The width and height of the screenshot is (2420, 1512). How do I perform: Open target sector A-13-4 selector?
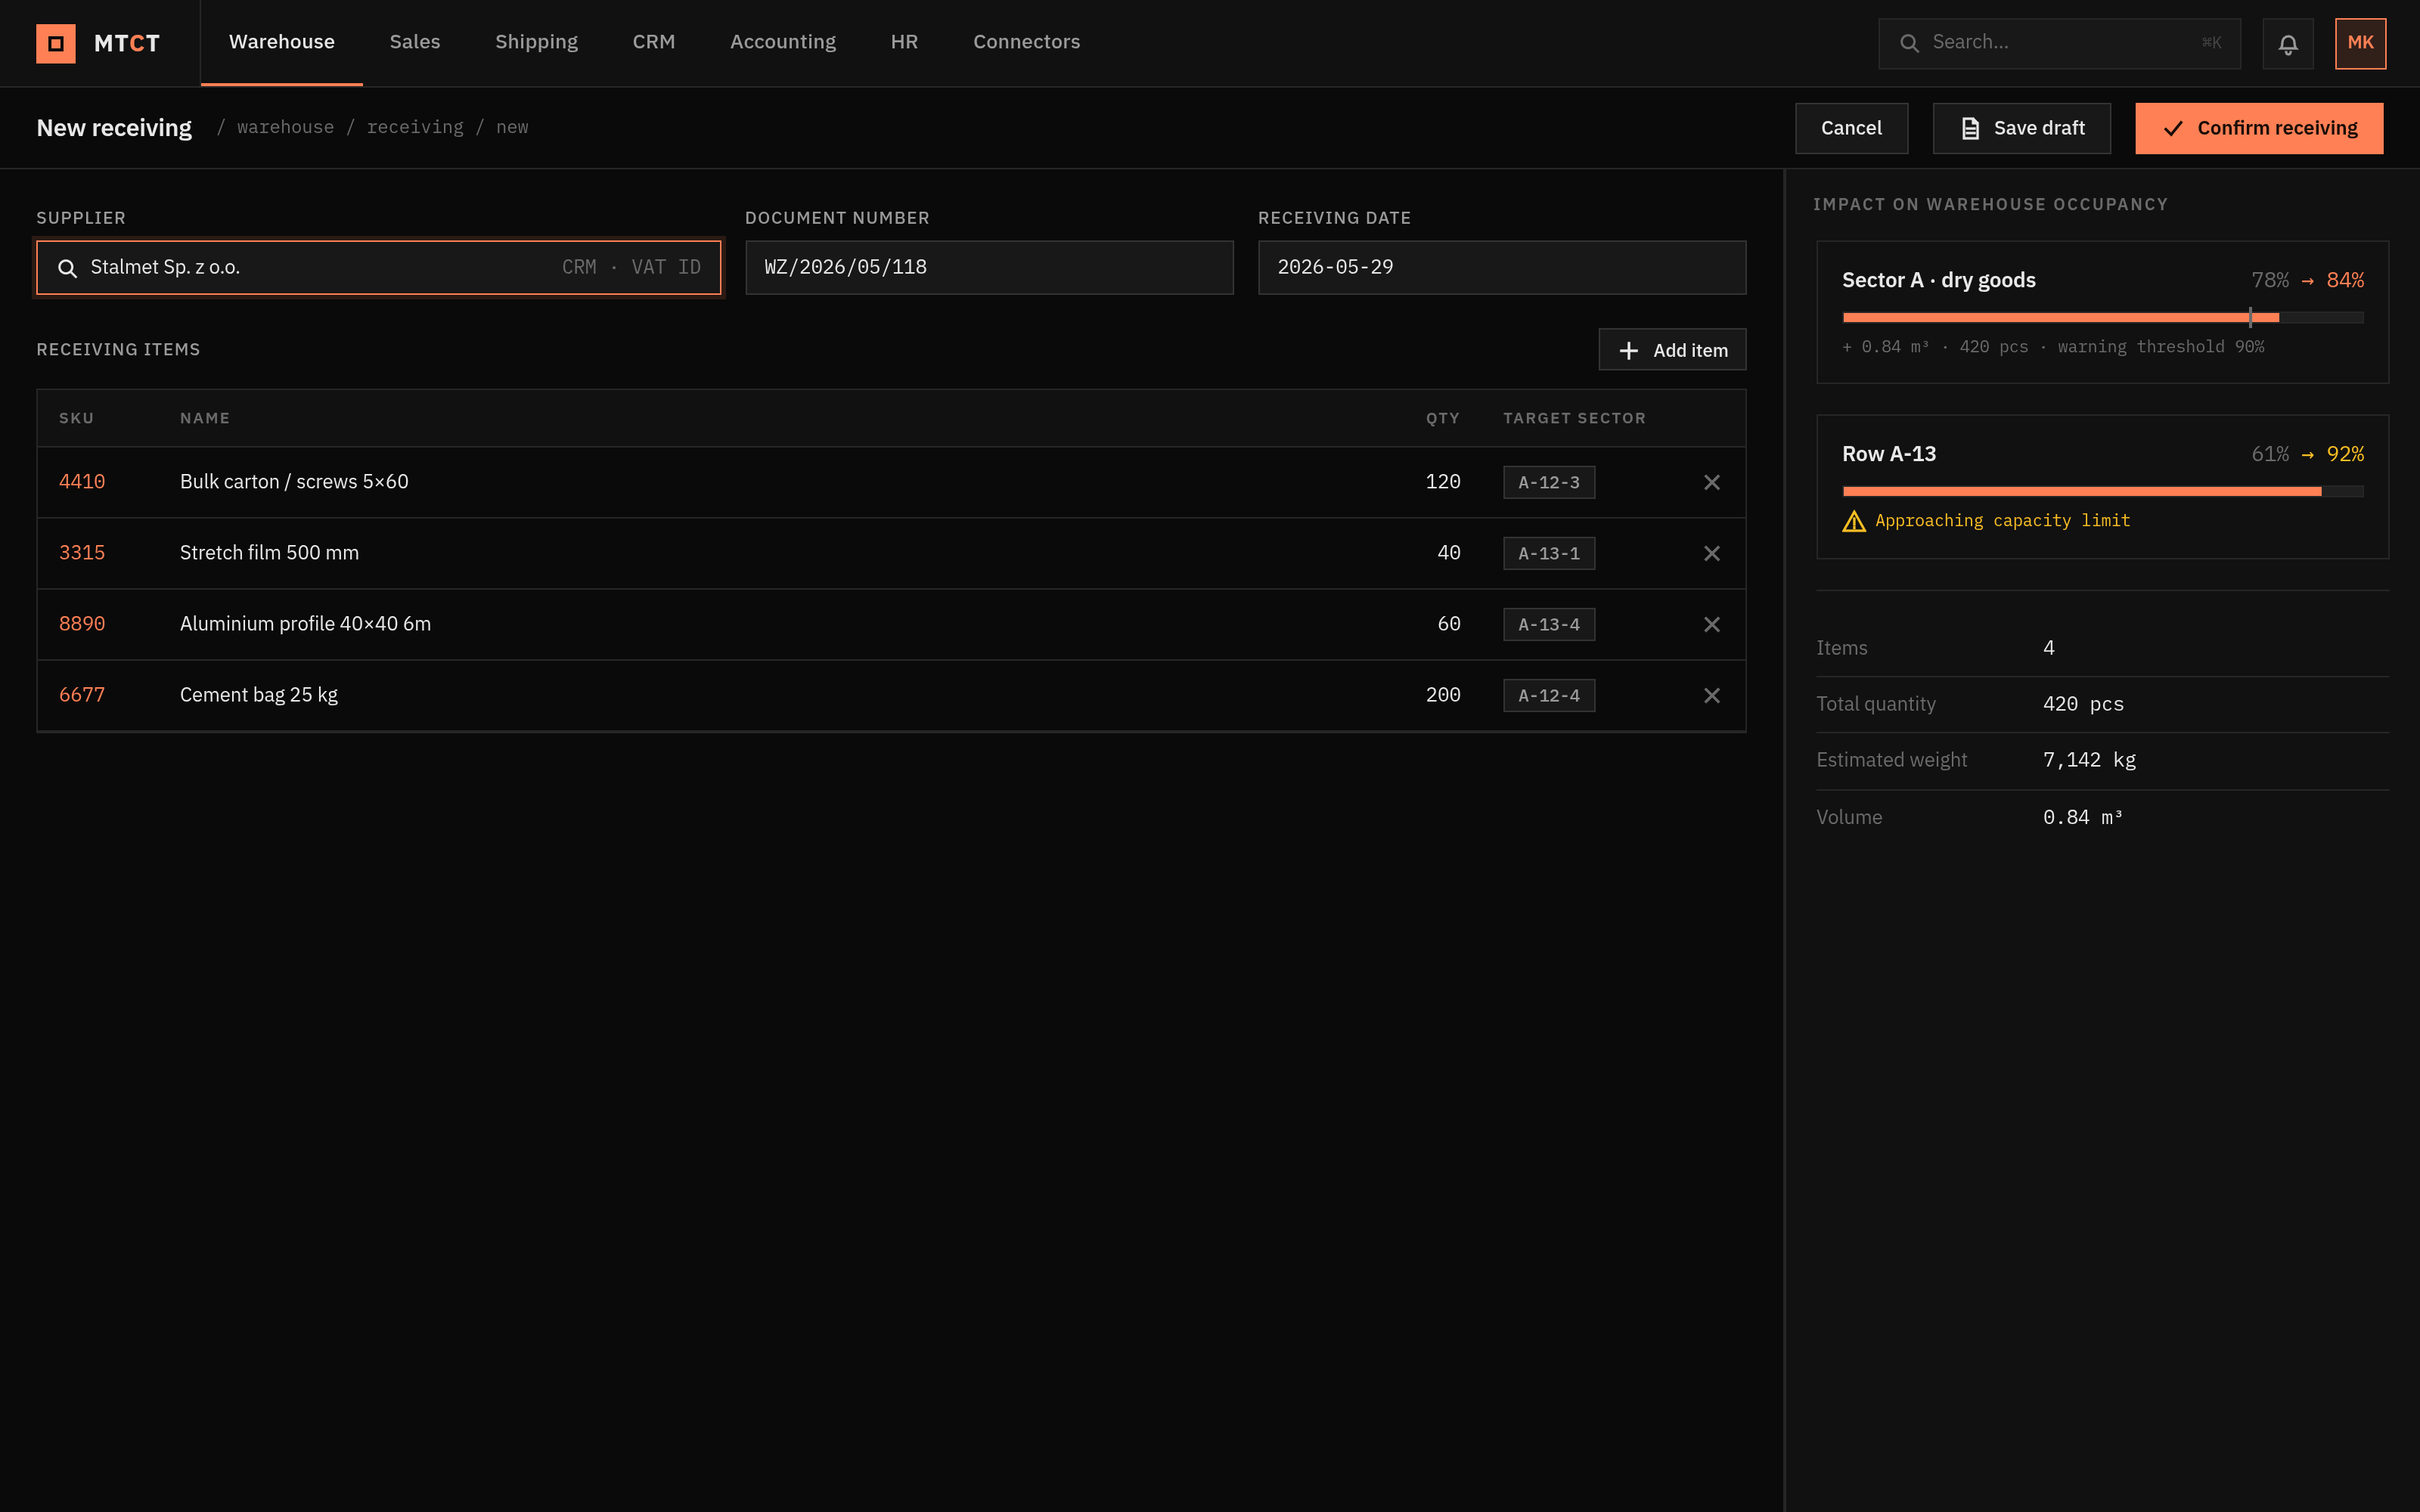click(1549, 624)
